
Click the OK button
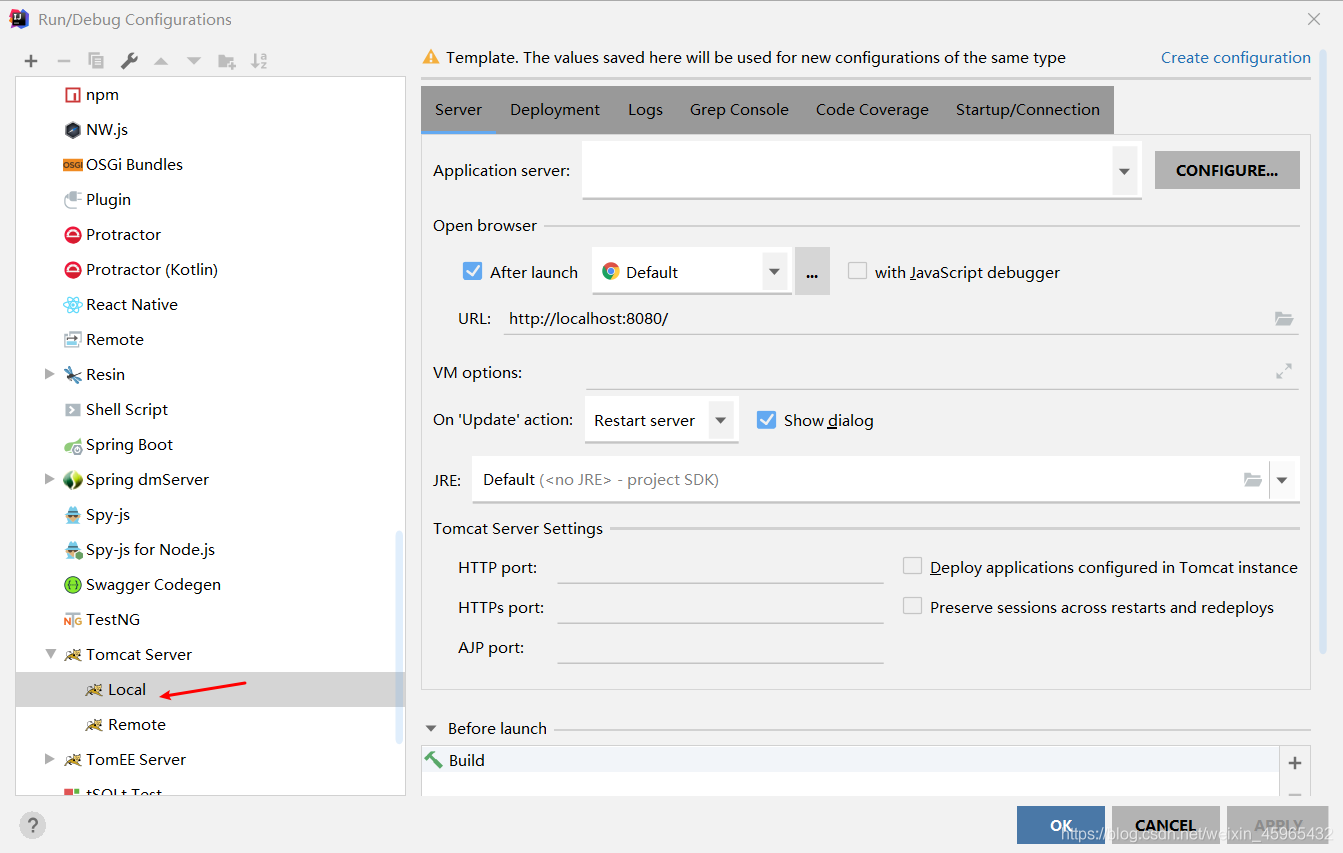tap(1061, 825)
